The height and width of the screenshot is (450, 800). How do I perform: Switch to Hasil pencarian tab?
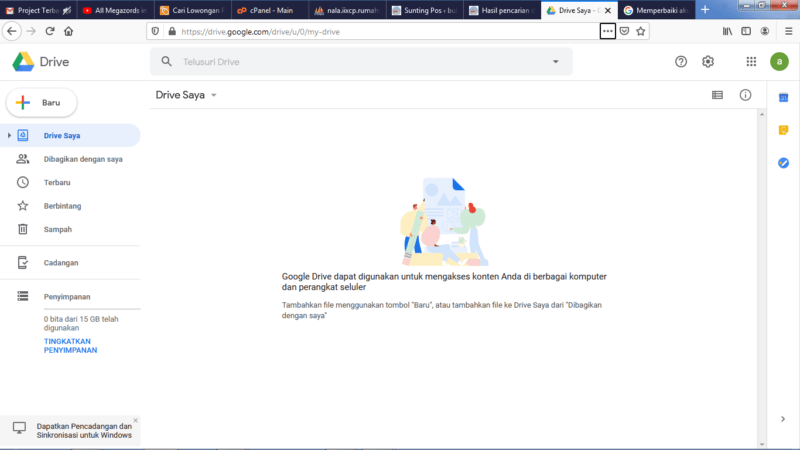tap(502, 10)
